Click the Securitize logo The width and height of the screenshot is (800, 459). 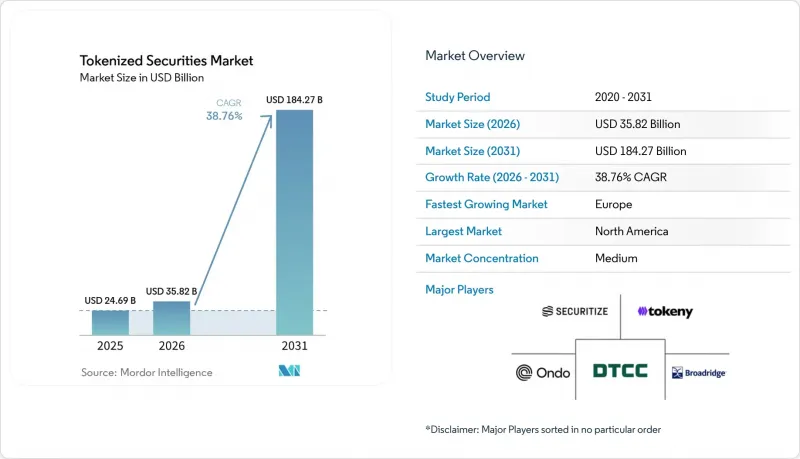click(575, 311)
